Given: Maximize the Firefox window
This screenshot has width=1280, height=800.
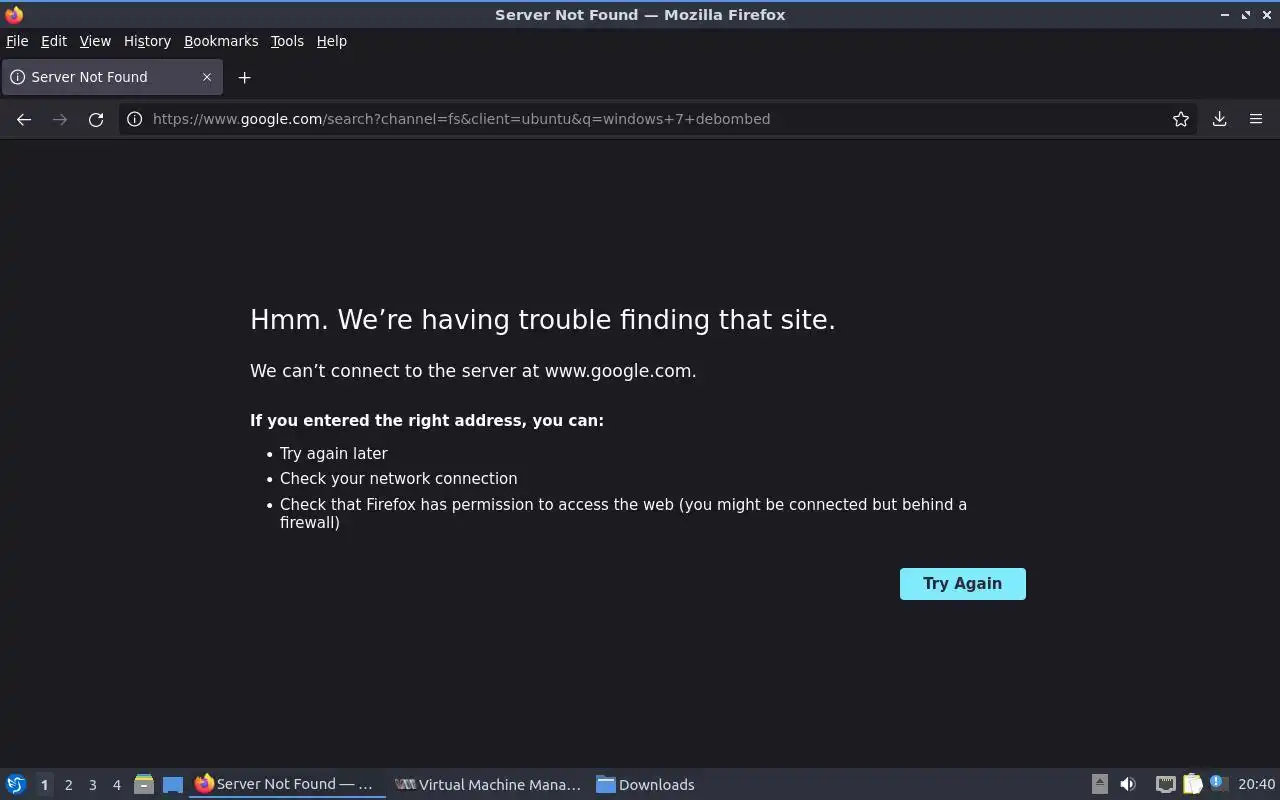Looking at the screenshot, I should pos(1246,15).
